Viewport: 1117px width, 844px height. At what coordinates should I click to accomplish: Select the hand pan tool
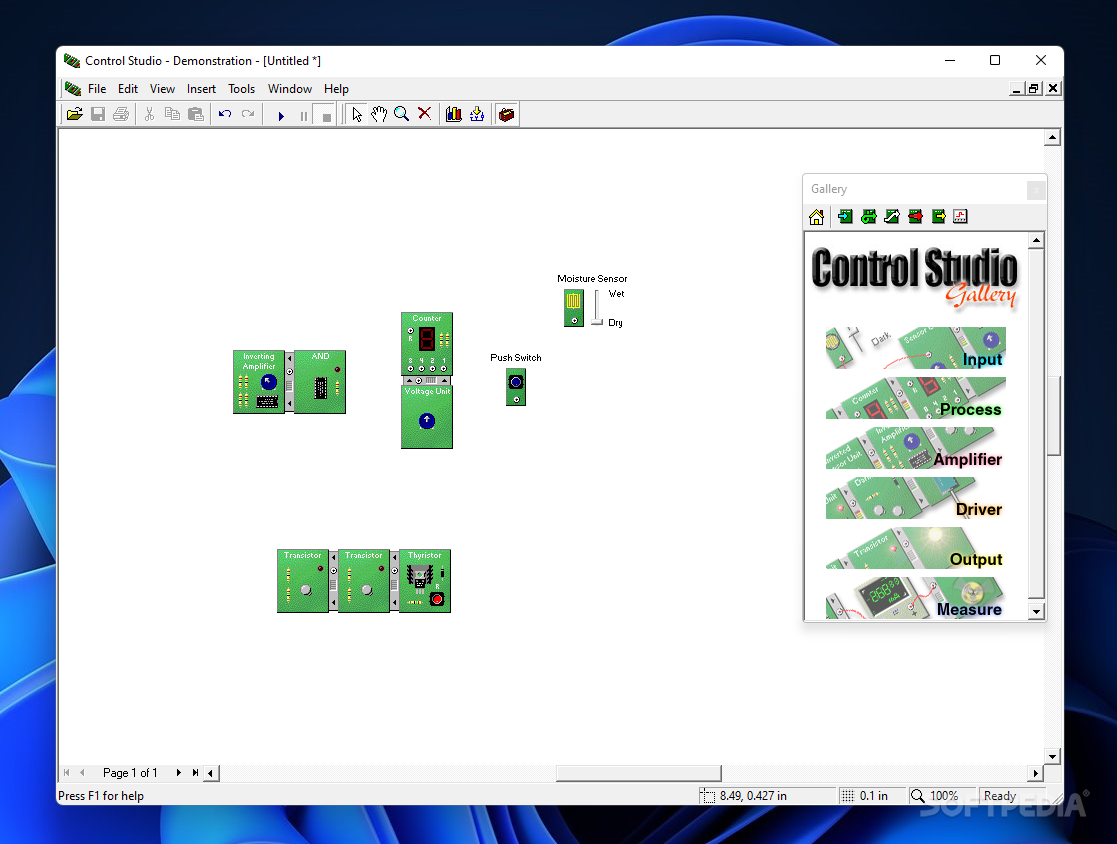tap(379, 114)
